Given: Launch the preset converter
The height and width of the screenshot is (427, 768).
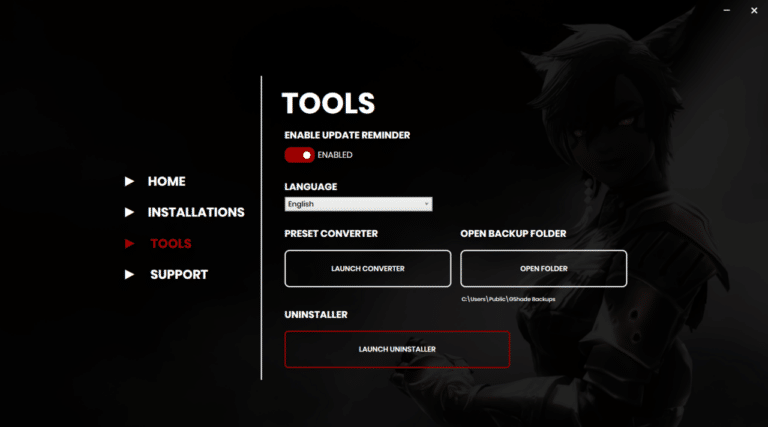Looking at the screenshot, I should coord(367,268).
